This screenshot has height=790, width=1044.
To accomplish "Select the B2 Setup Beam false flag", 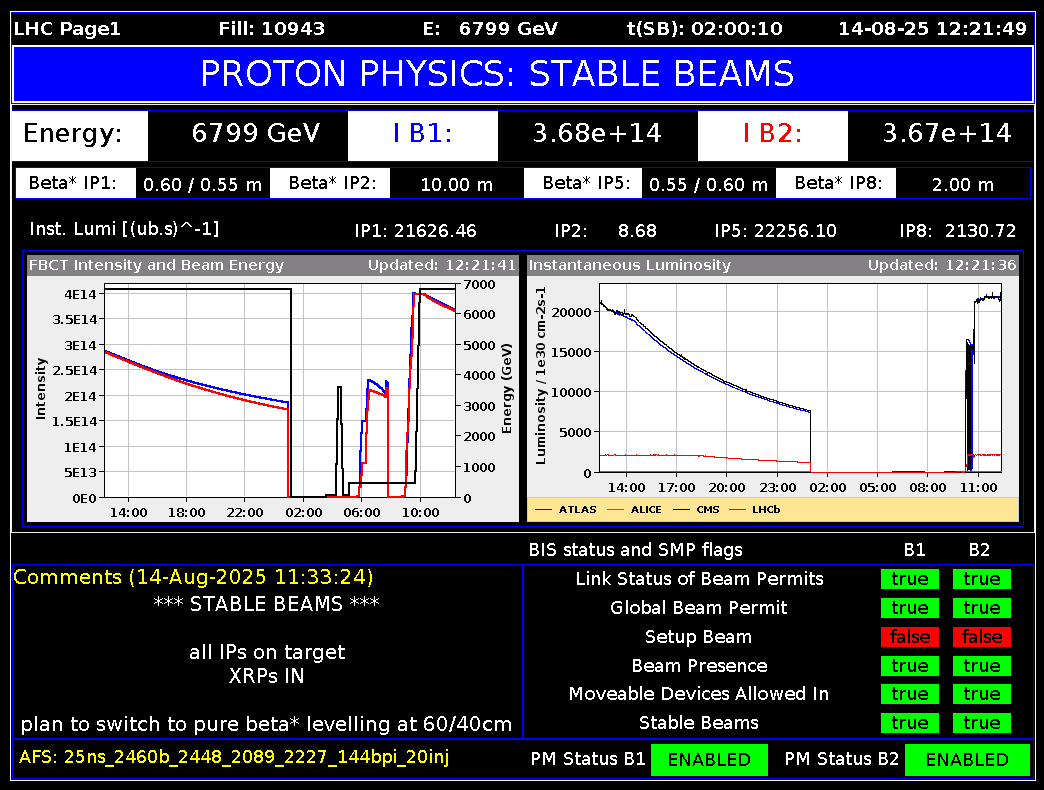I will (x=981, y=637).
